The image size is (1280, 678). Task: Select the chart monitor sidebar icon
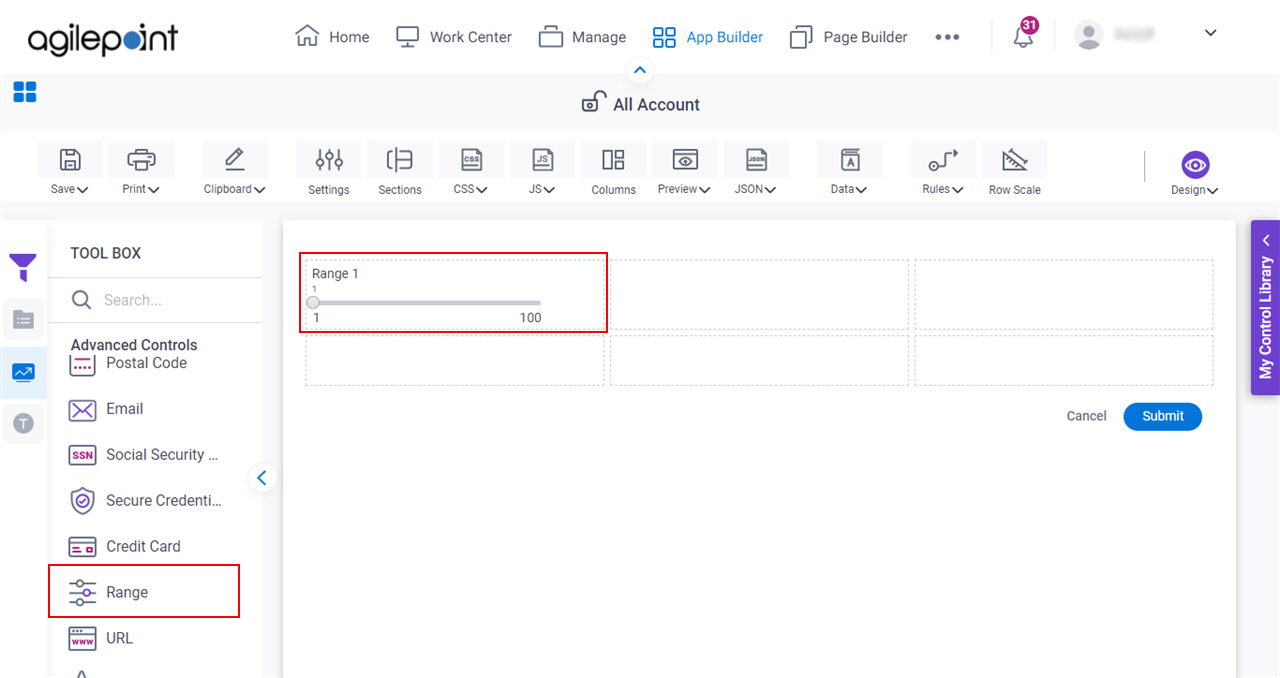(23, 372)
